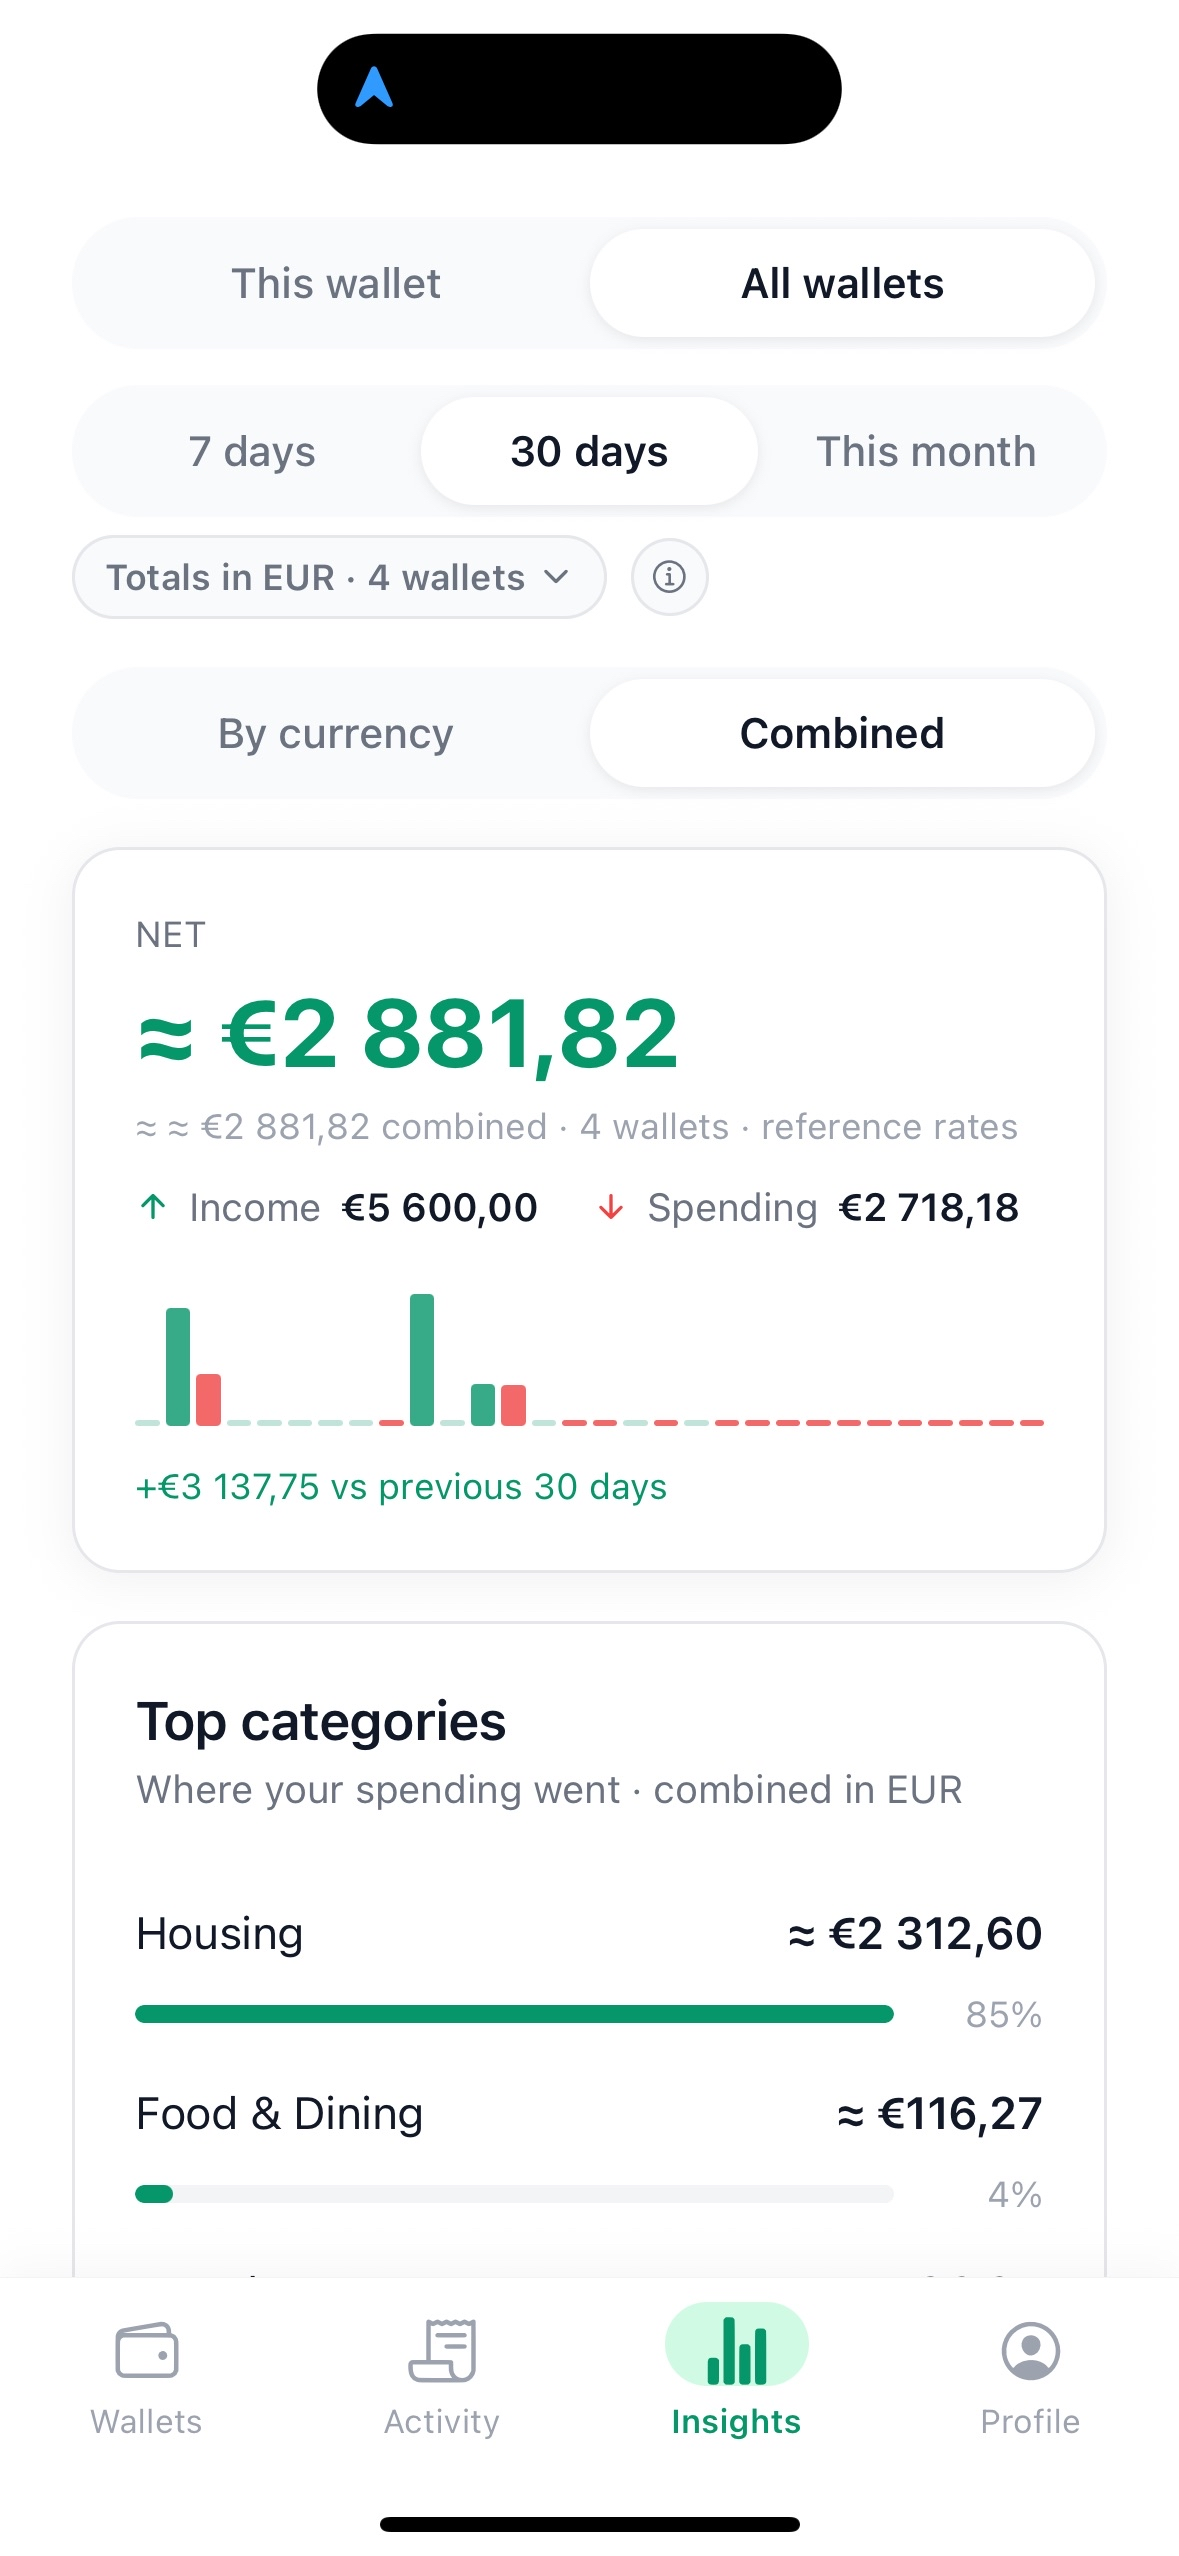Viewport: 1179px width, 2556px height.
Task: Tap the green income up-arrow icon
Action: (153, 1207)
